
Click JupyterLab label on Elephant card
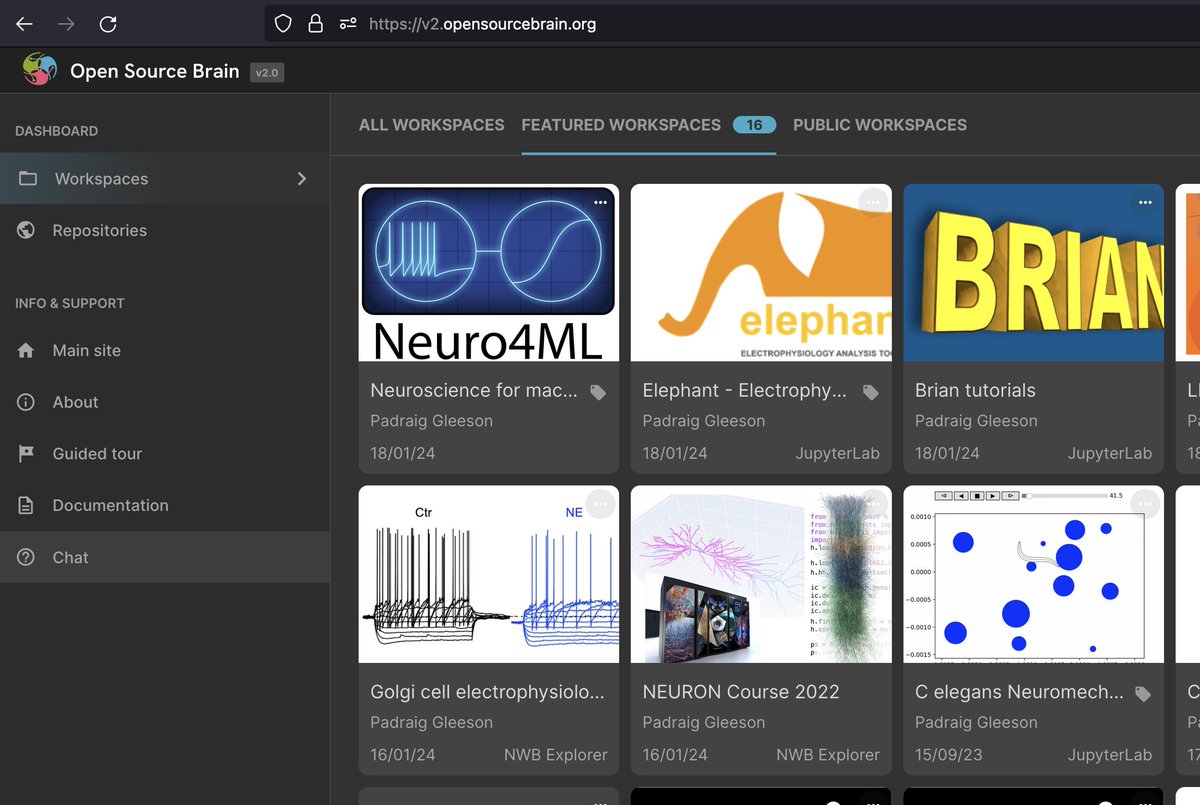coord(838,453)
